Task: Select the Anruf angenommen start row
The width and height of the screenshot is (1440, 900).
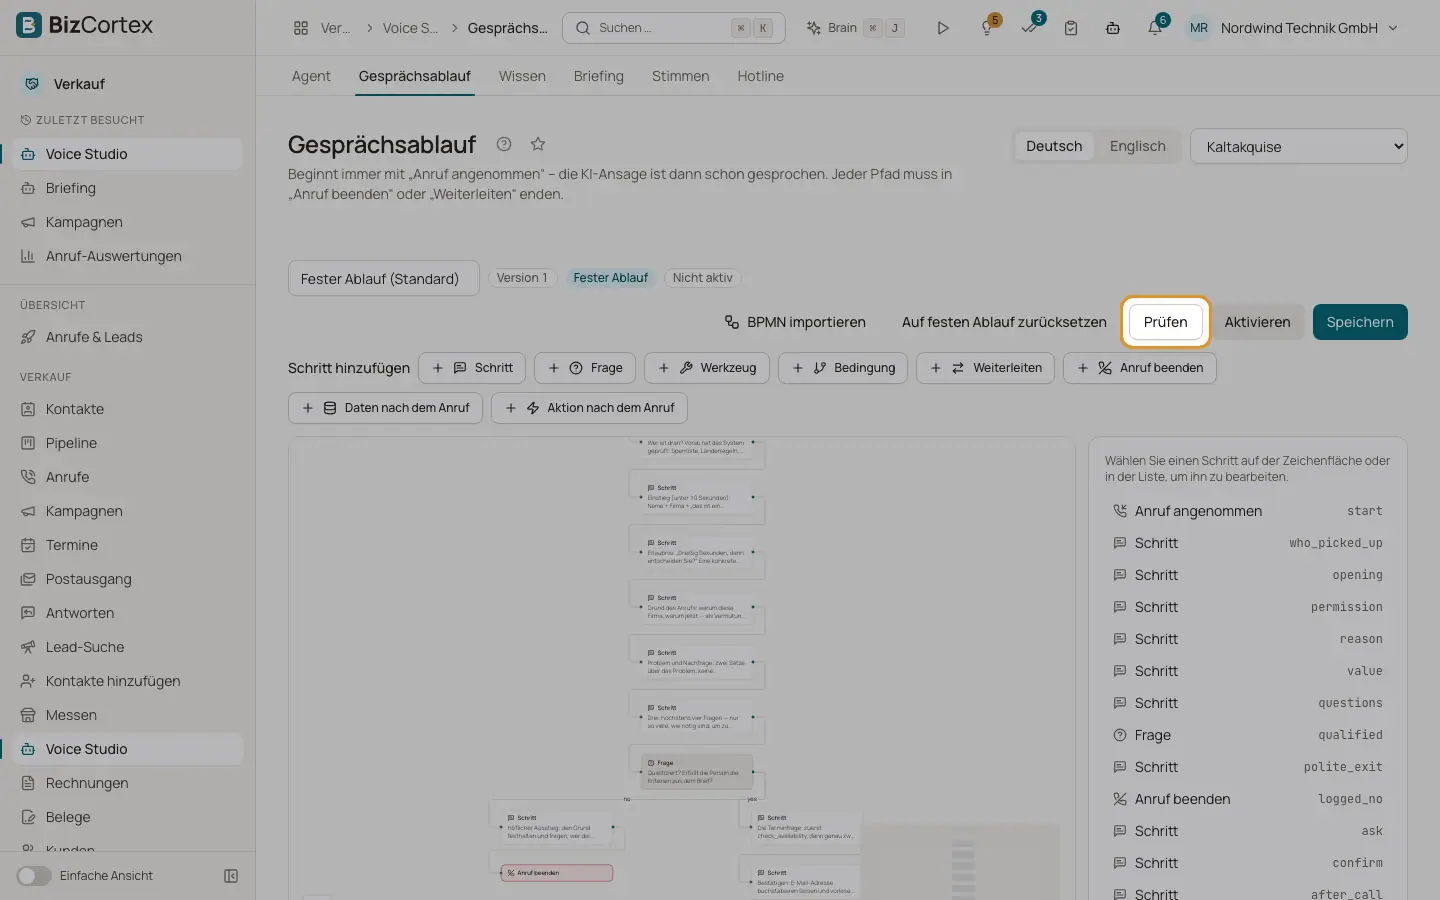Action: pyautogui.click(x=1248, y=511)
